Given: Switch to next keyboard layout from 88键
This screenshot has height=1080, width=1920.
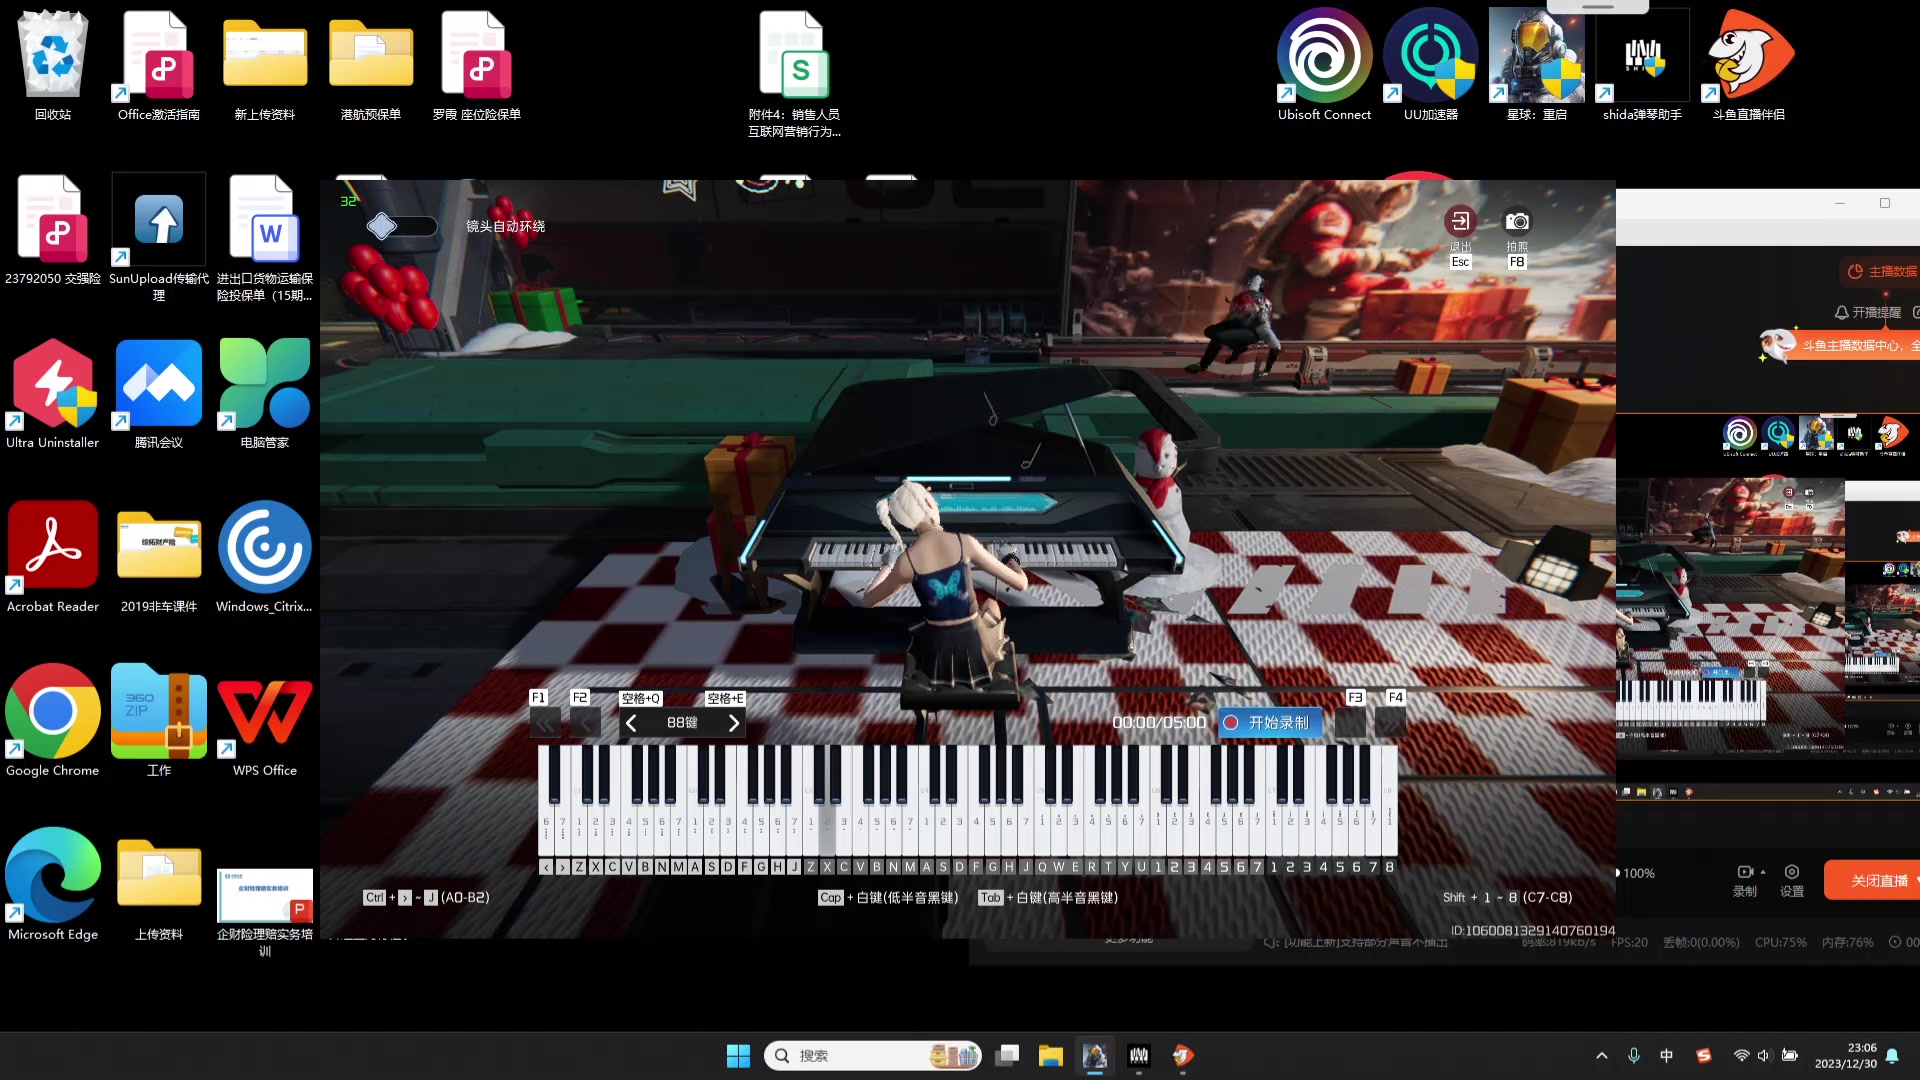Looking at the screenshot, I should (734, 723).
